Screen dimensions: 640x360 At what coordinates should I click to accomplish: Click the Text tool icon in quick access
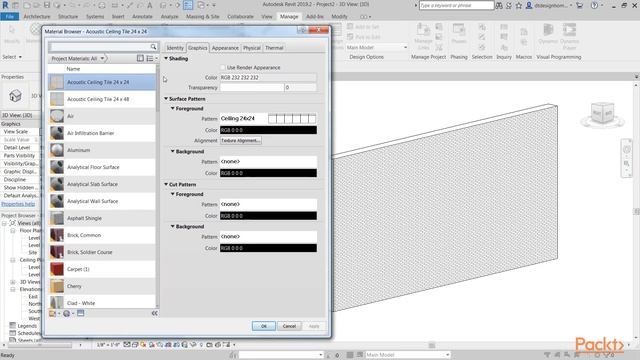click(150, 5)
